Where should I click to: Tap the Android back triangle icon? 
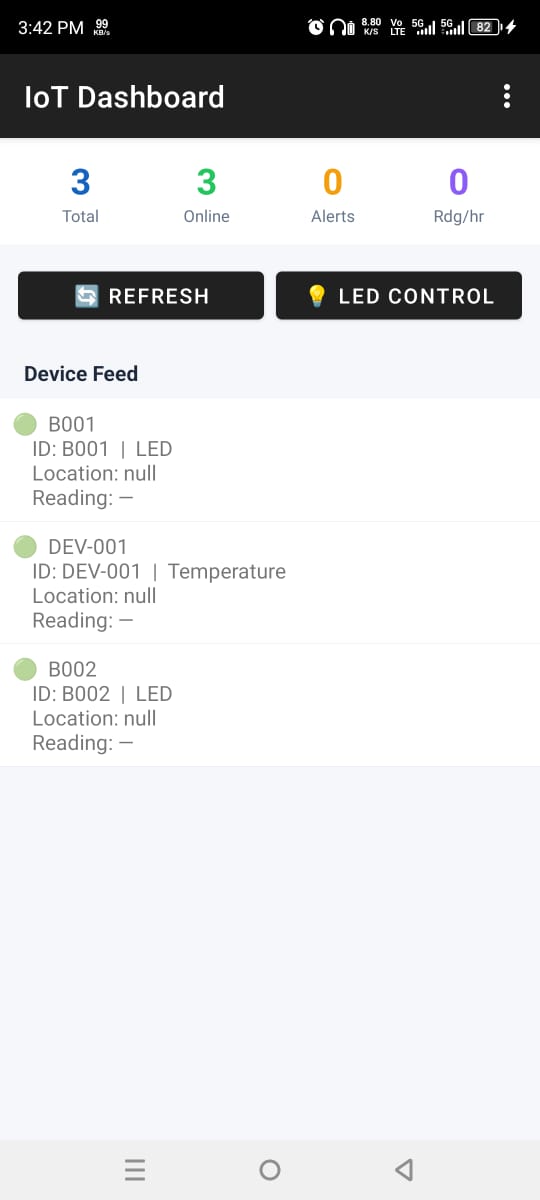pos(404,1169)
